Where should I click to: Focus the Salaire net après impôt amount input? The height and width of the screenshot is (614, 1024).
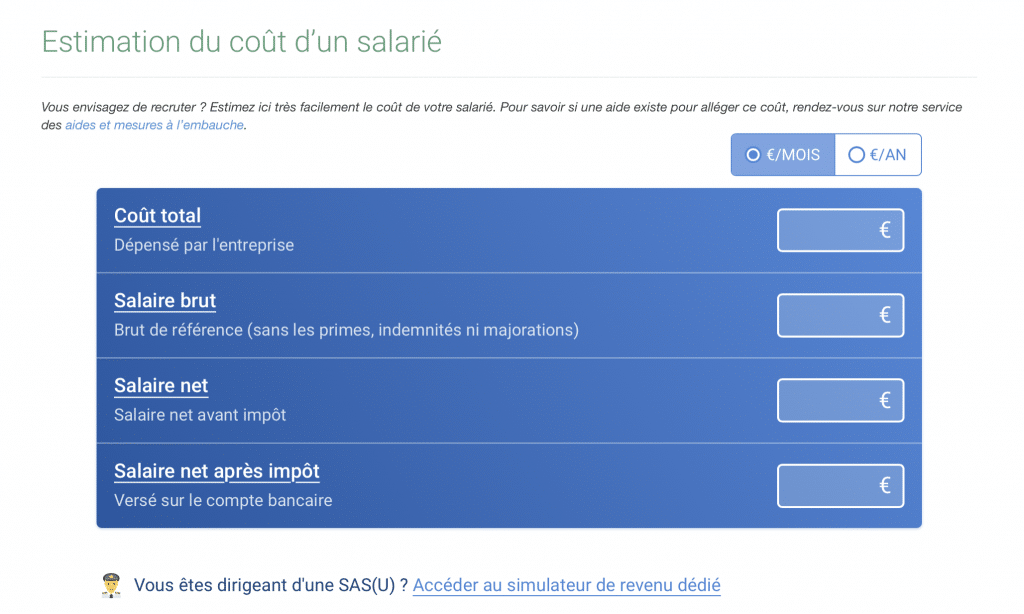(840, 485)
